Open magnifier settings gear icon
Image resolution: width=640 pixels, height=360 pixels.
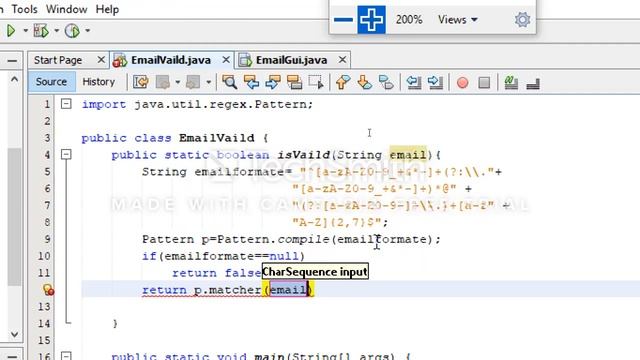(x=522, y=19)
